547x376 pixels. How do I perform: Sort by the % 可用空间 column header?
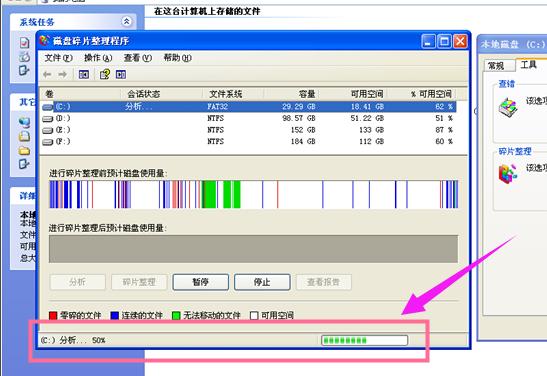(x=421, y=94)
